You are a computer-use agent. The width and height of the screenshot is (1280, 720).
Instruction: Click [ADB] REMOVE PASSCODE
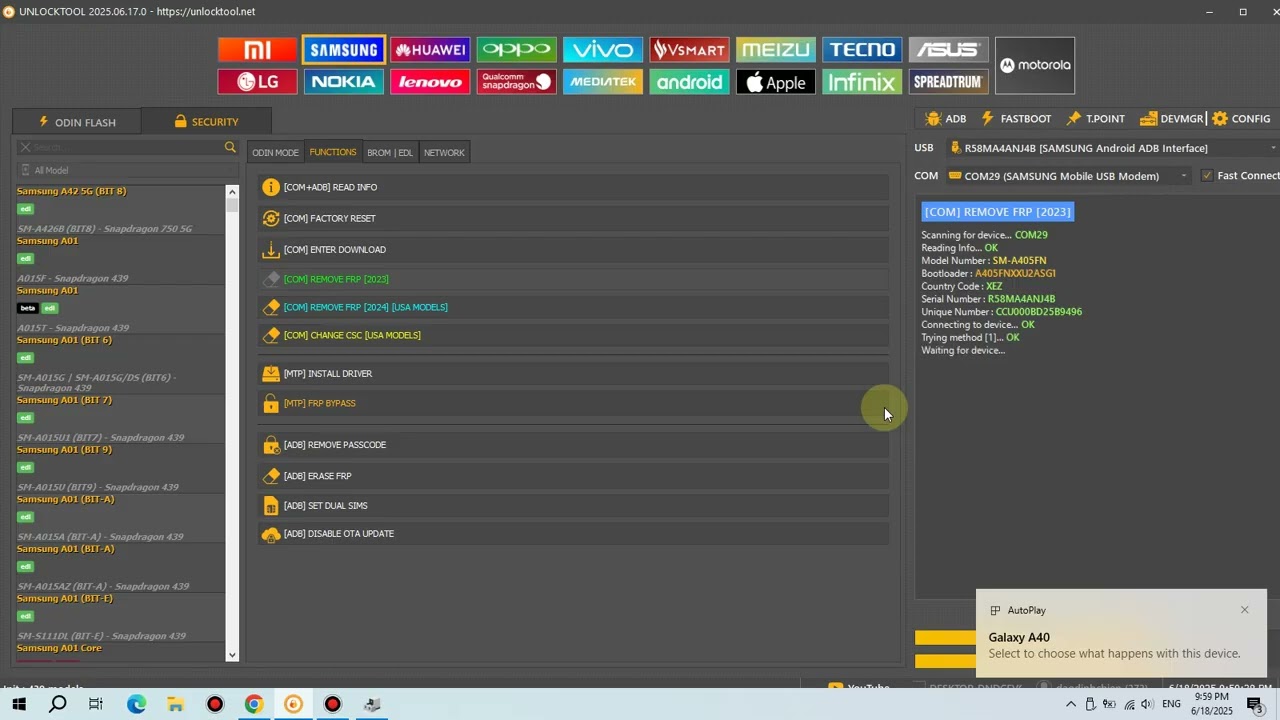(x=573, y=445)
